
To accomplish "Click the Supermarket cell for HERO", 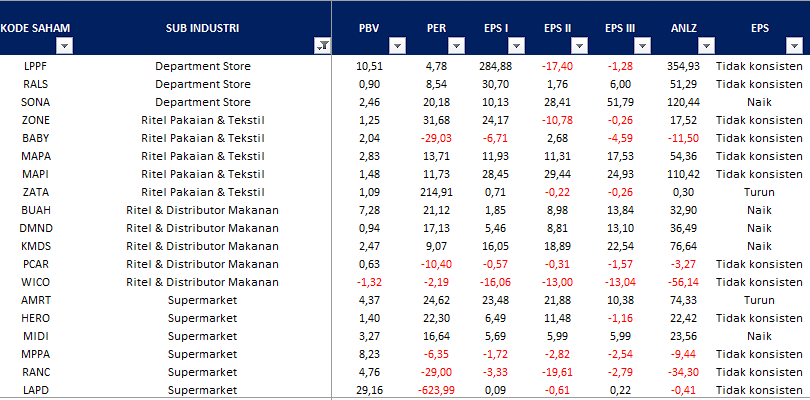I will point(203,317).
